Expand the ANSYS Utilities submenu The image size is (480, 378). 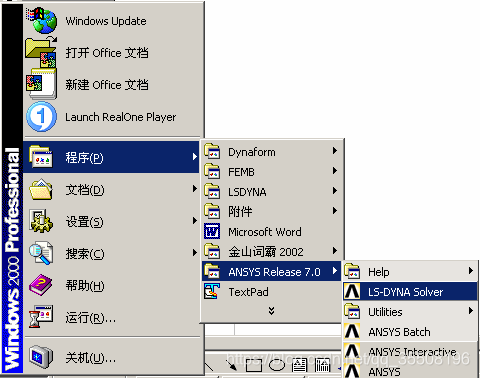410,312
